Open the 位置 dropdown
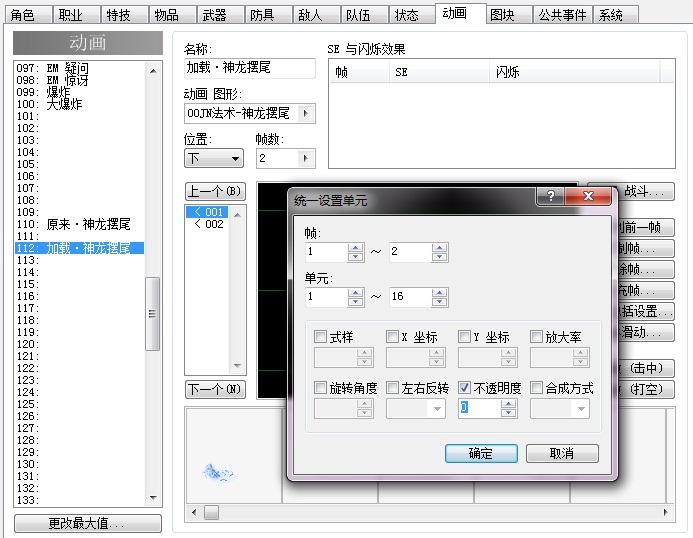693x538 pixels. click(x=214, y=158)
